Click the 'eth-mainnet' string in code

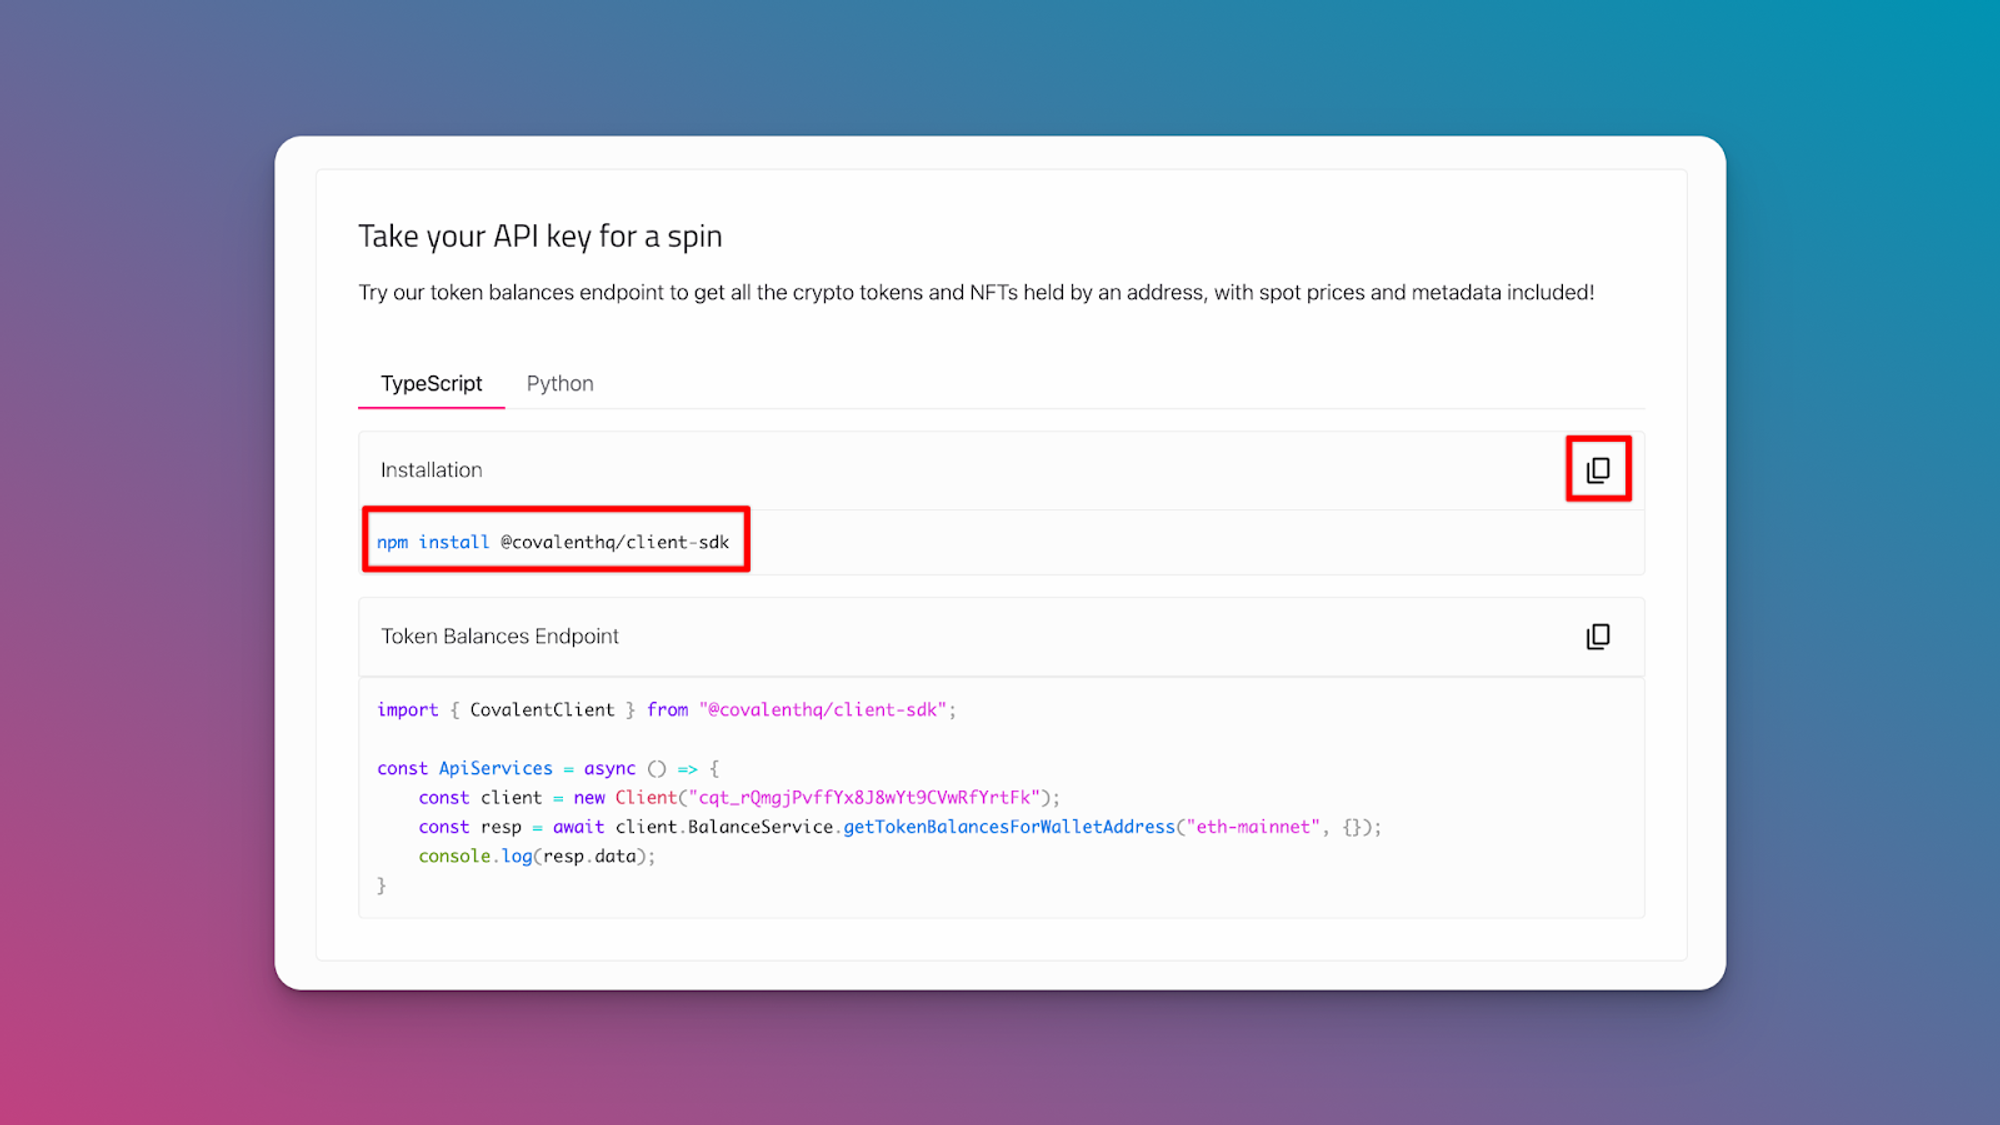click(1253, 827)
